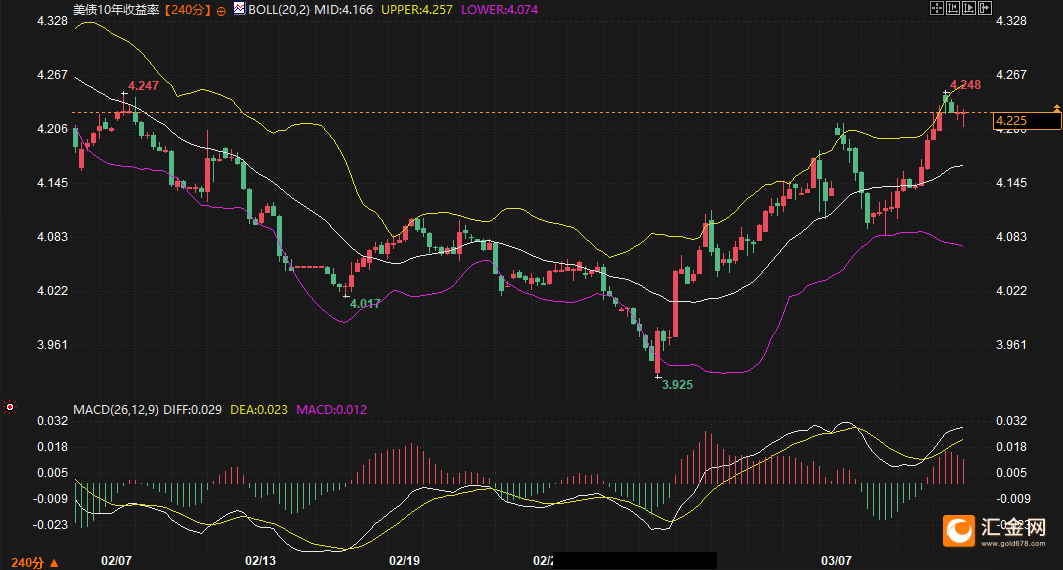Image resolution: width=1063 pixels, height=570 pixels.
Task: Click the www.gold678.com link text
Action: pos(1014,543)
